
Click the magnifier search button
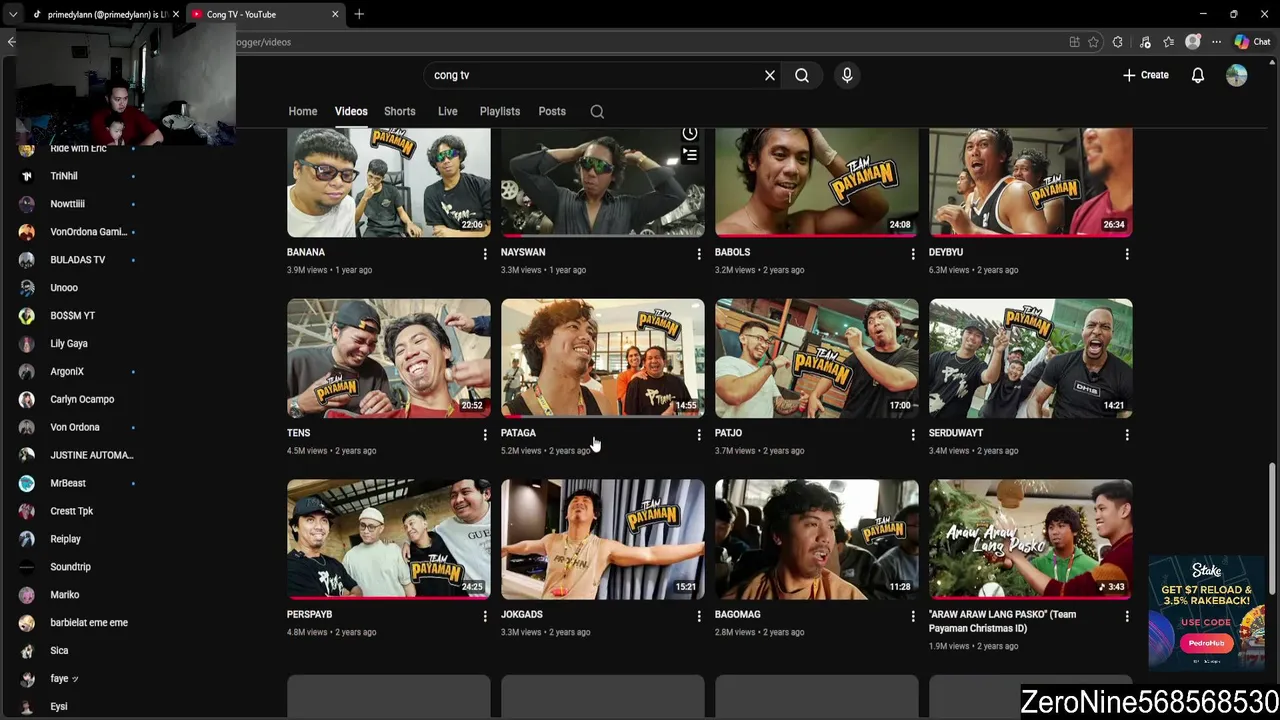pyautogui.click(x=802, y=75)
